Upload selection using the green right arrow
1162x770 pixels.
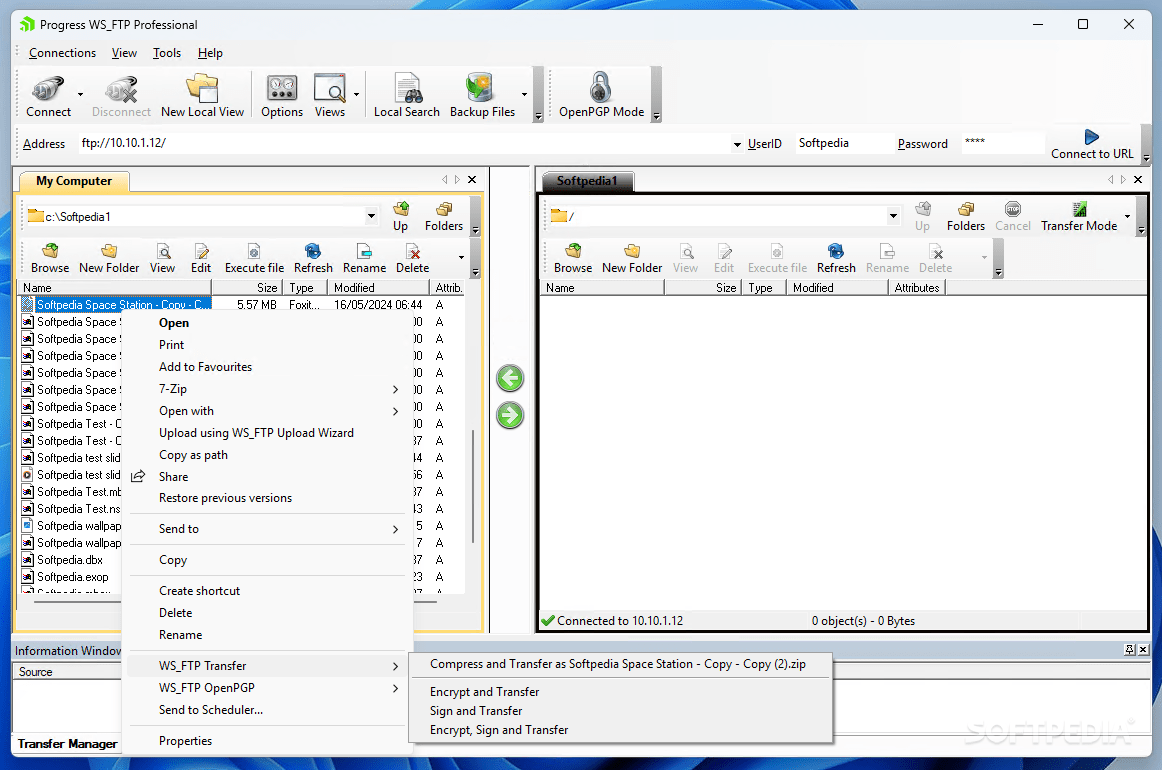pos(510,414)
